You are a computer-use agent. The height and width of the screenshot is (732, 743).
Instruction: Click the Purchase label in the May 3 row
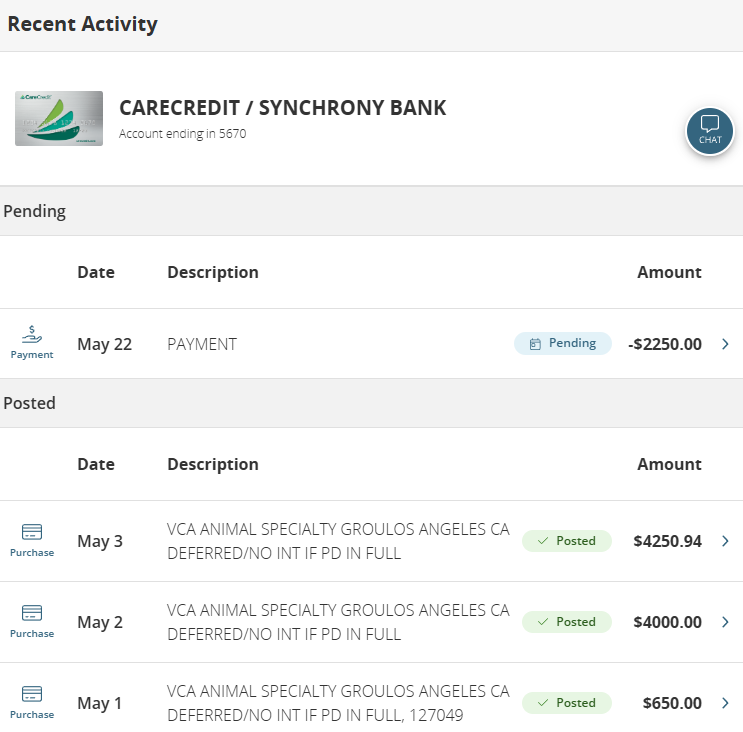point(32,552)
